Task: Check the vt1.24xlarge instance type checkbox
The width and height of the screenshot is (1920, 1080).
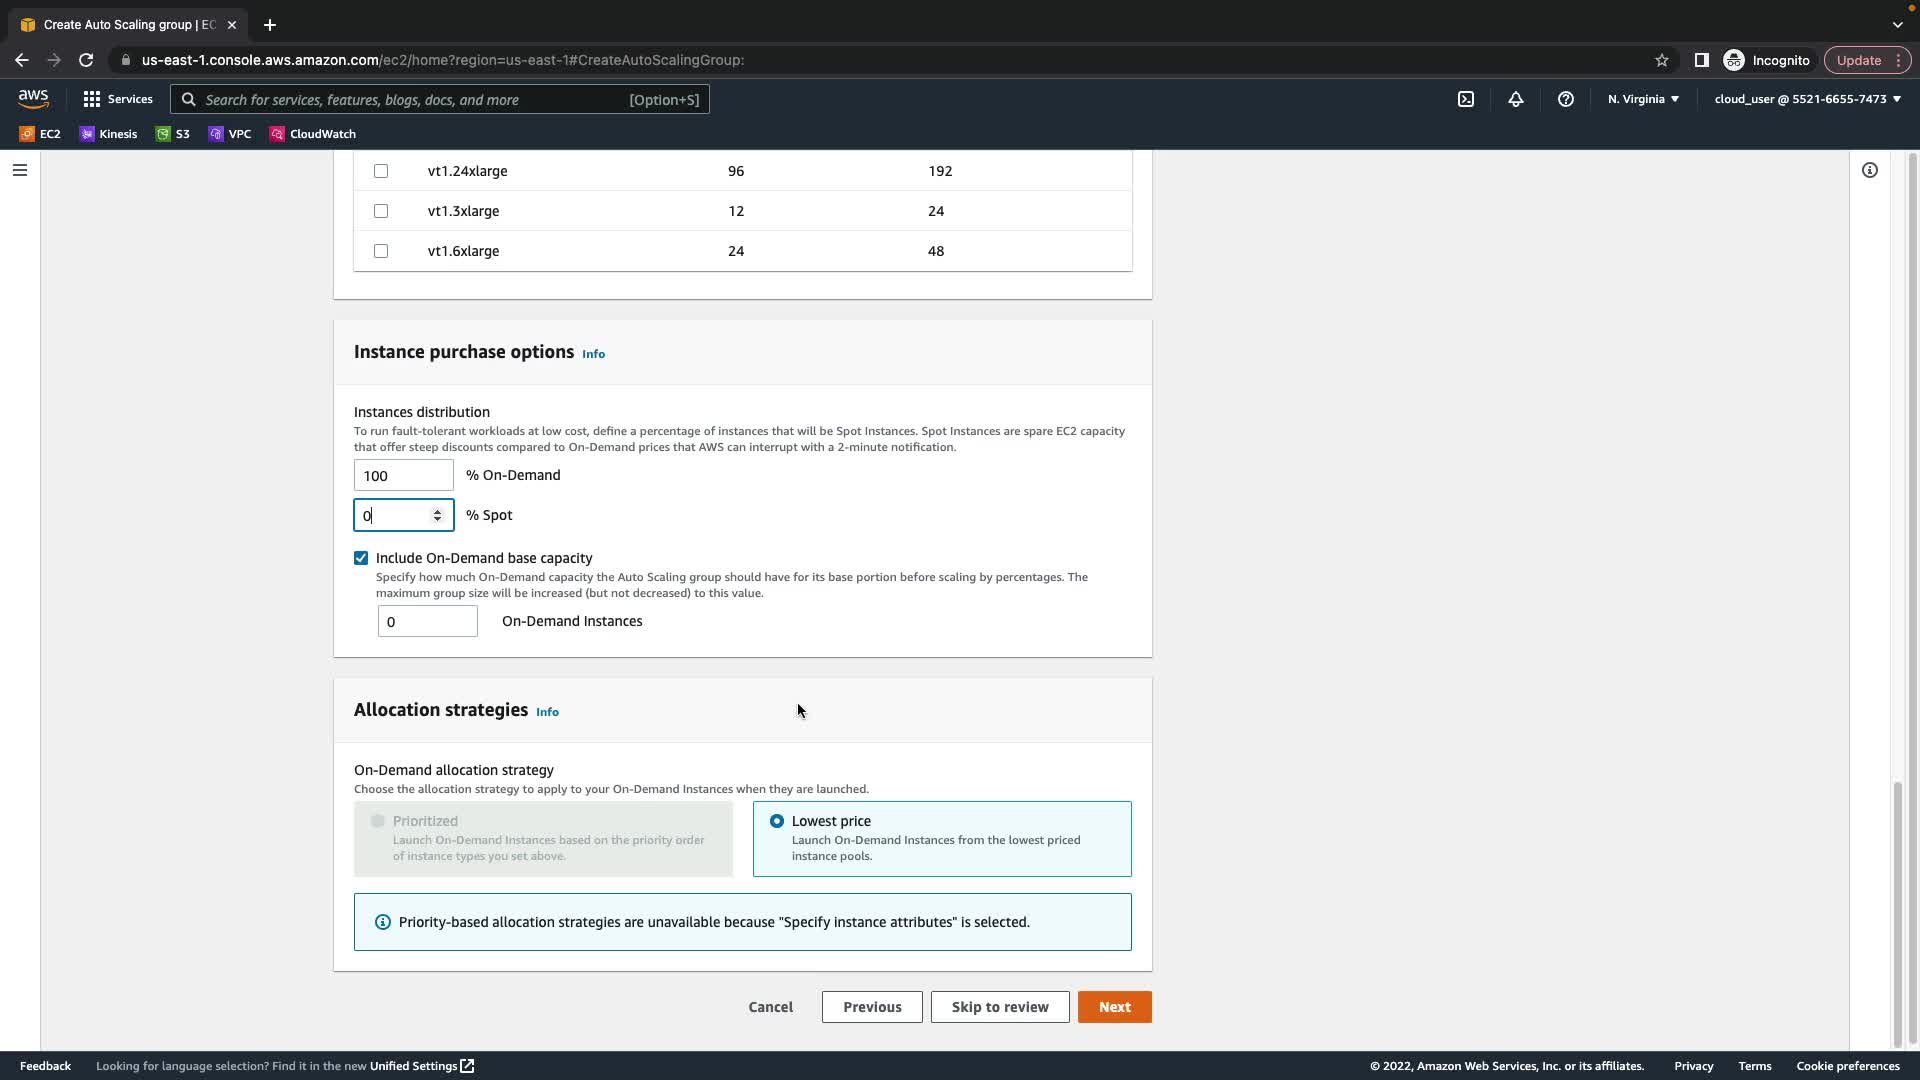Action: click(x=381, y=171)
